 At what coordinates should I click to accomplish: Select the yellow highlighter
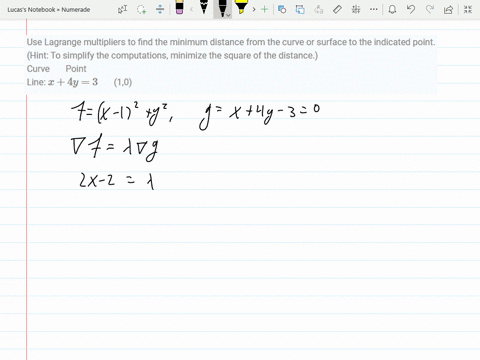click(241, 7)
